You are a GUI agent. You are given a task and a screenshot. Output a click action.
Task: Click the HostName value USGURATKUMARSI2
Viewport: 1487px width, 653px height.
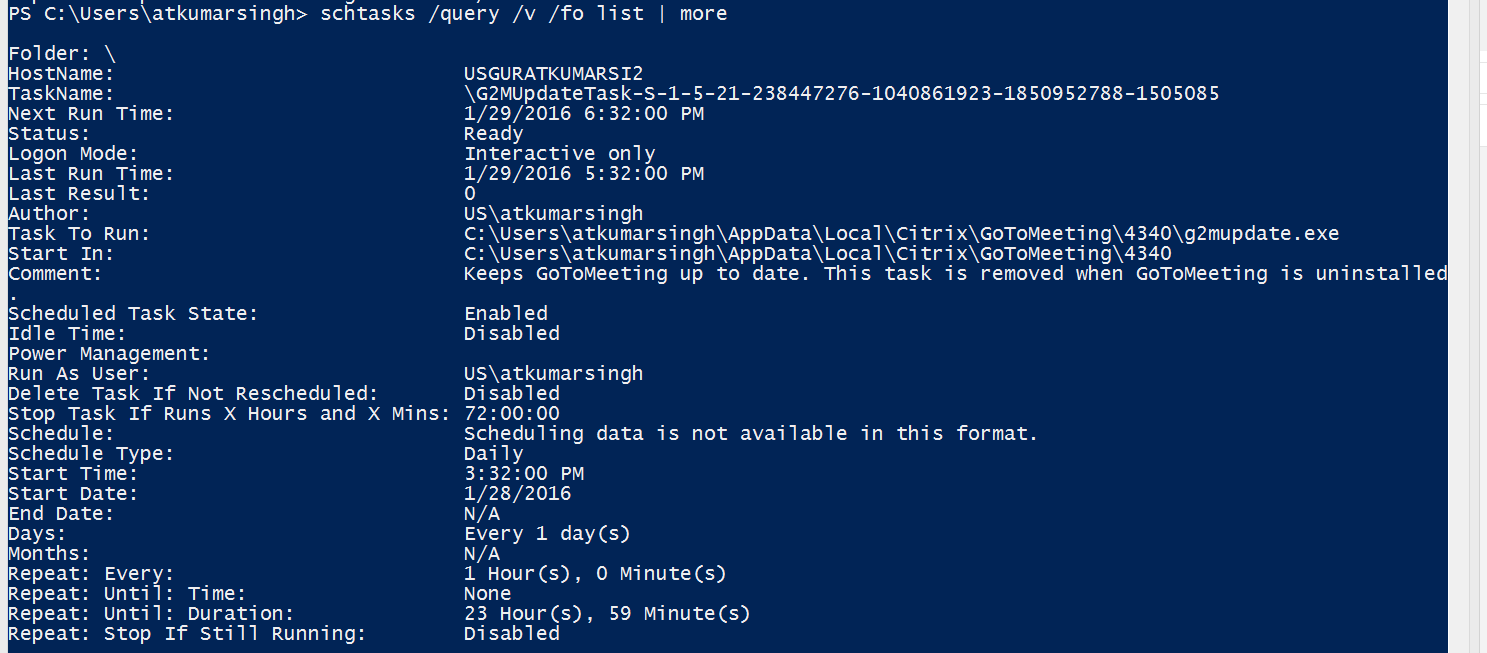[553, 73]
